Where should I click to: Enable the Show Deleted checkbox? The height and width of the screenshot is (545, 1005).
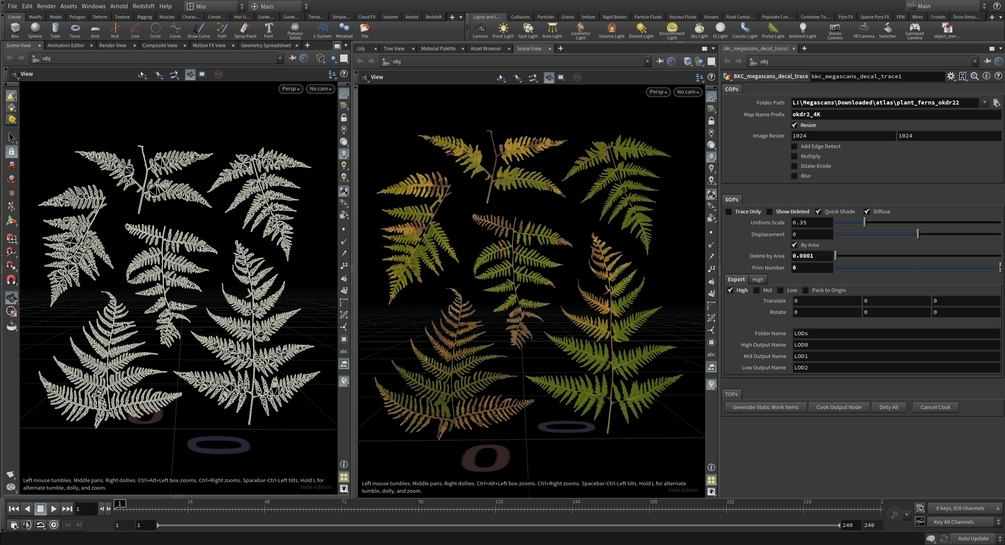pyautogui.click(x=770, y=212)
